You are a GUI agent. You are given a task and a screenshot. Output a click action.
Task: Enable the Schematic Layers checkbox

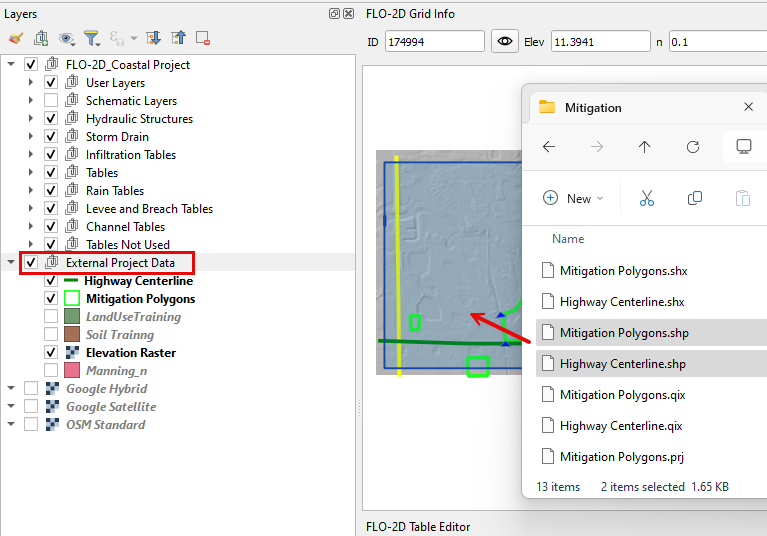tap(51, 101)
